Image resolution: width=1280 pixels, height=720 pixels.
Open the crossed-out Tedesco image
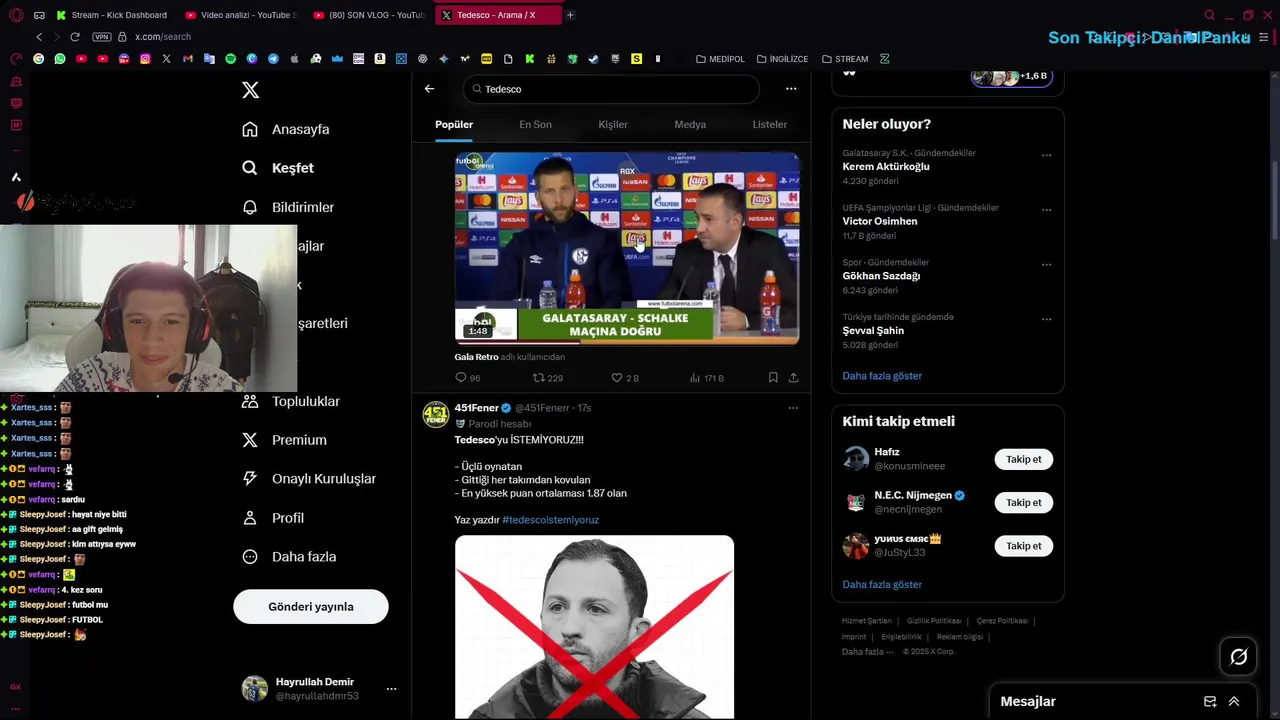(x=594, y=627)
